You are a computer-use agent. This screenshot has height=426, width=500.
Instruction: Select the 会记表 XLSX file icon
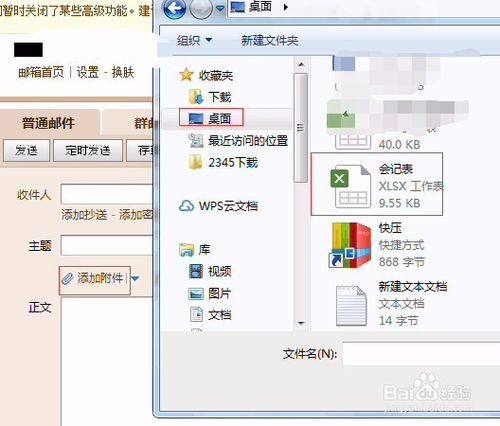pyautogui.click(x=350, y=186)
